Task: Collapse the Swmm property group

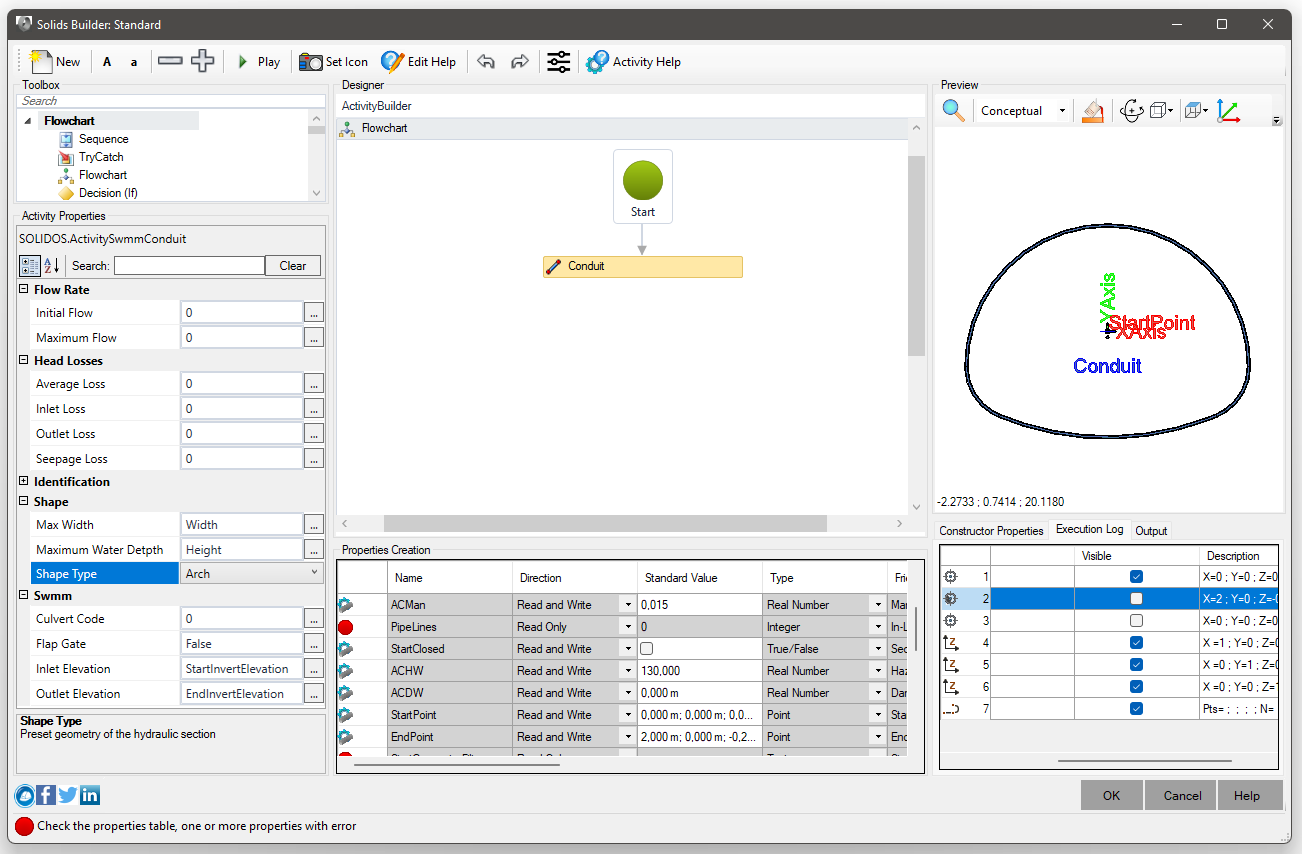Action: (24, 596)
